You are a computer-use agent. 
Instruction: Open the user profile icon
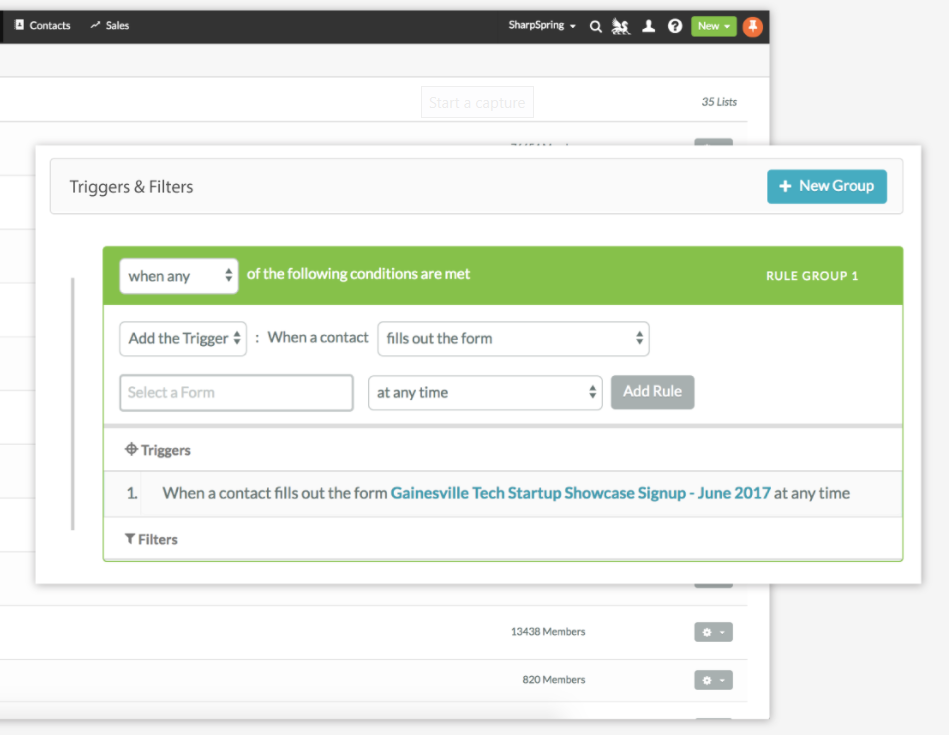click(x=648, y=26)
